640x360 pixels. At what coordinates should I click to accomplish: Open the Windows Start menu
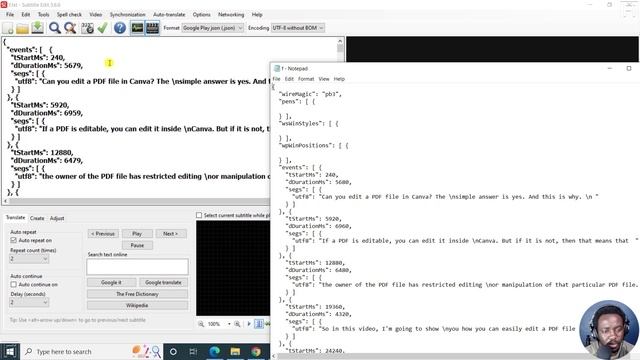click(10, 351)
